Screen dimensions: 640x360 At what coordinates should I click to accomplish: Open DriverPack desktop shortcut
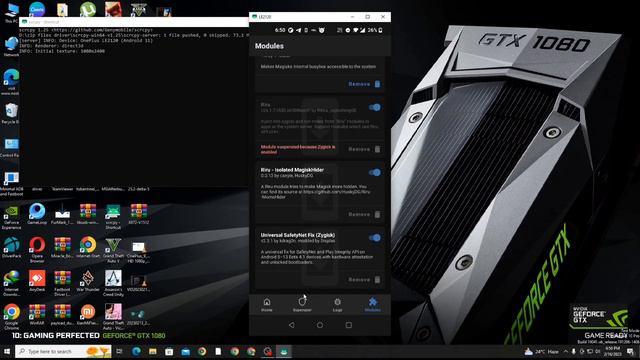tap(11, 248)
